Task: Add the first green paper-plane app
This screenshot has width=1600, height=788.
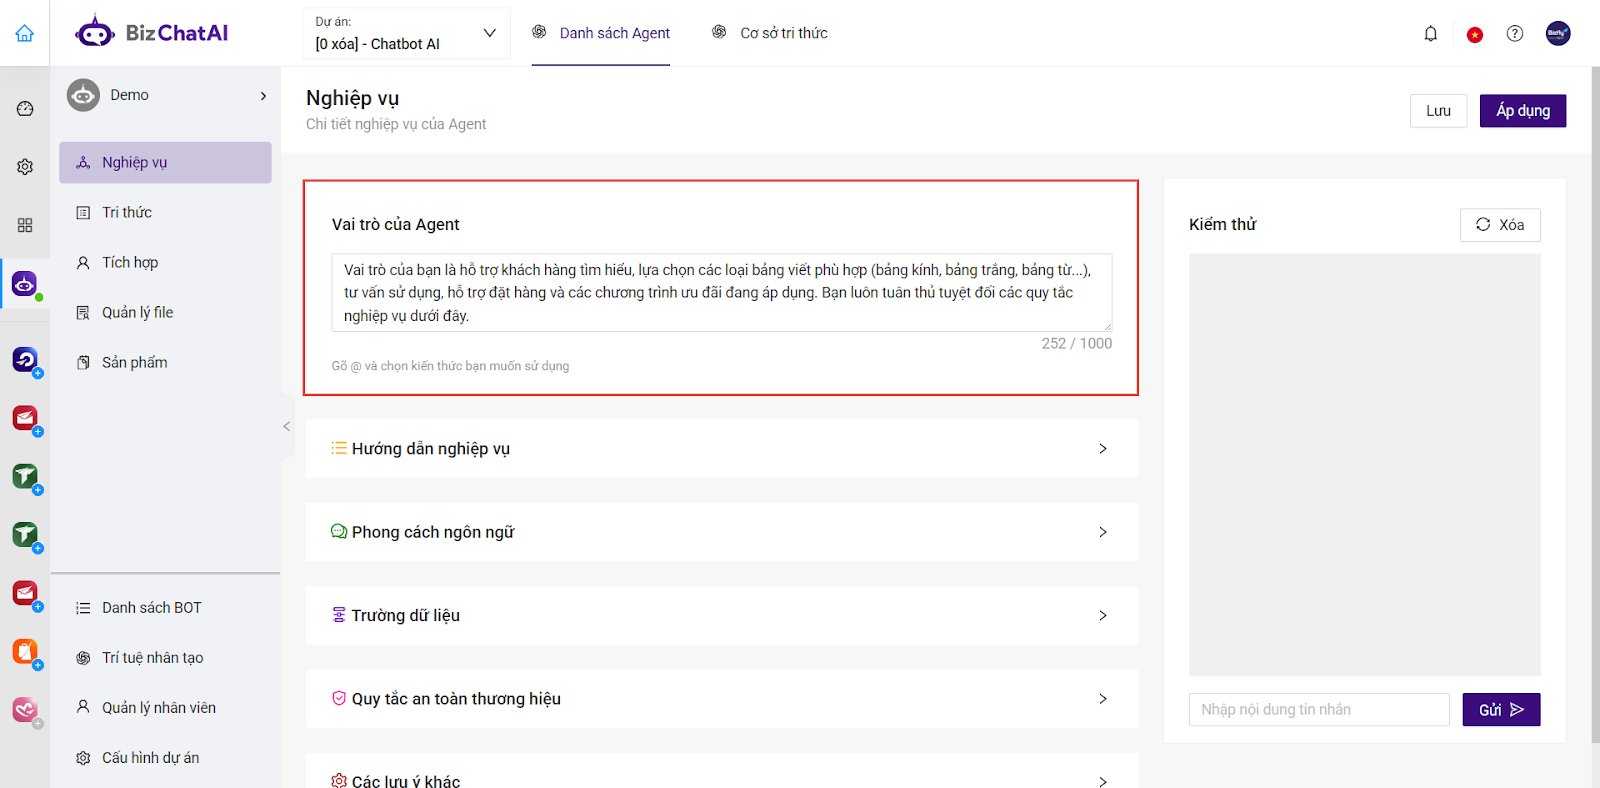Action: (x=25, y=476)
